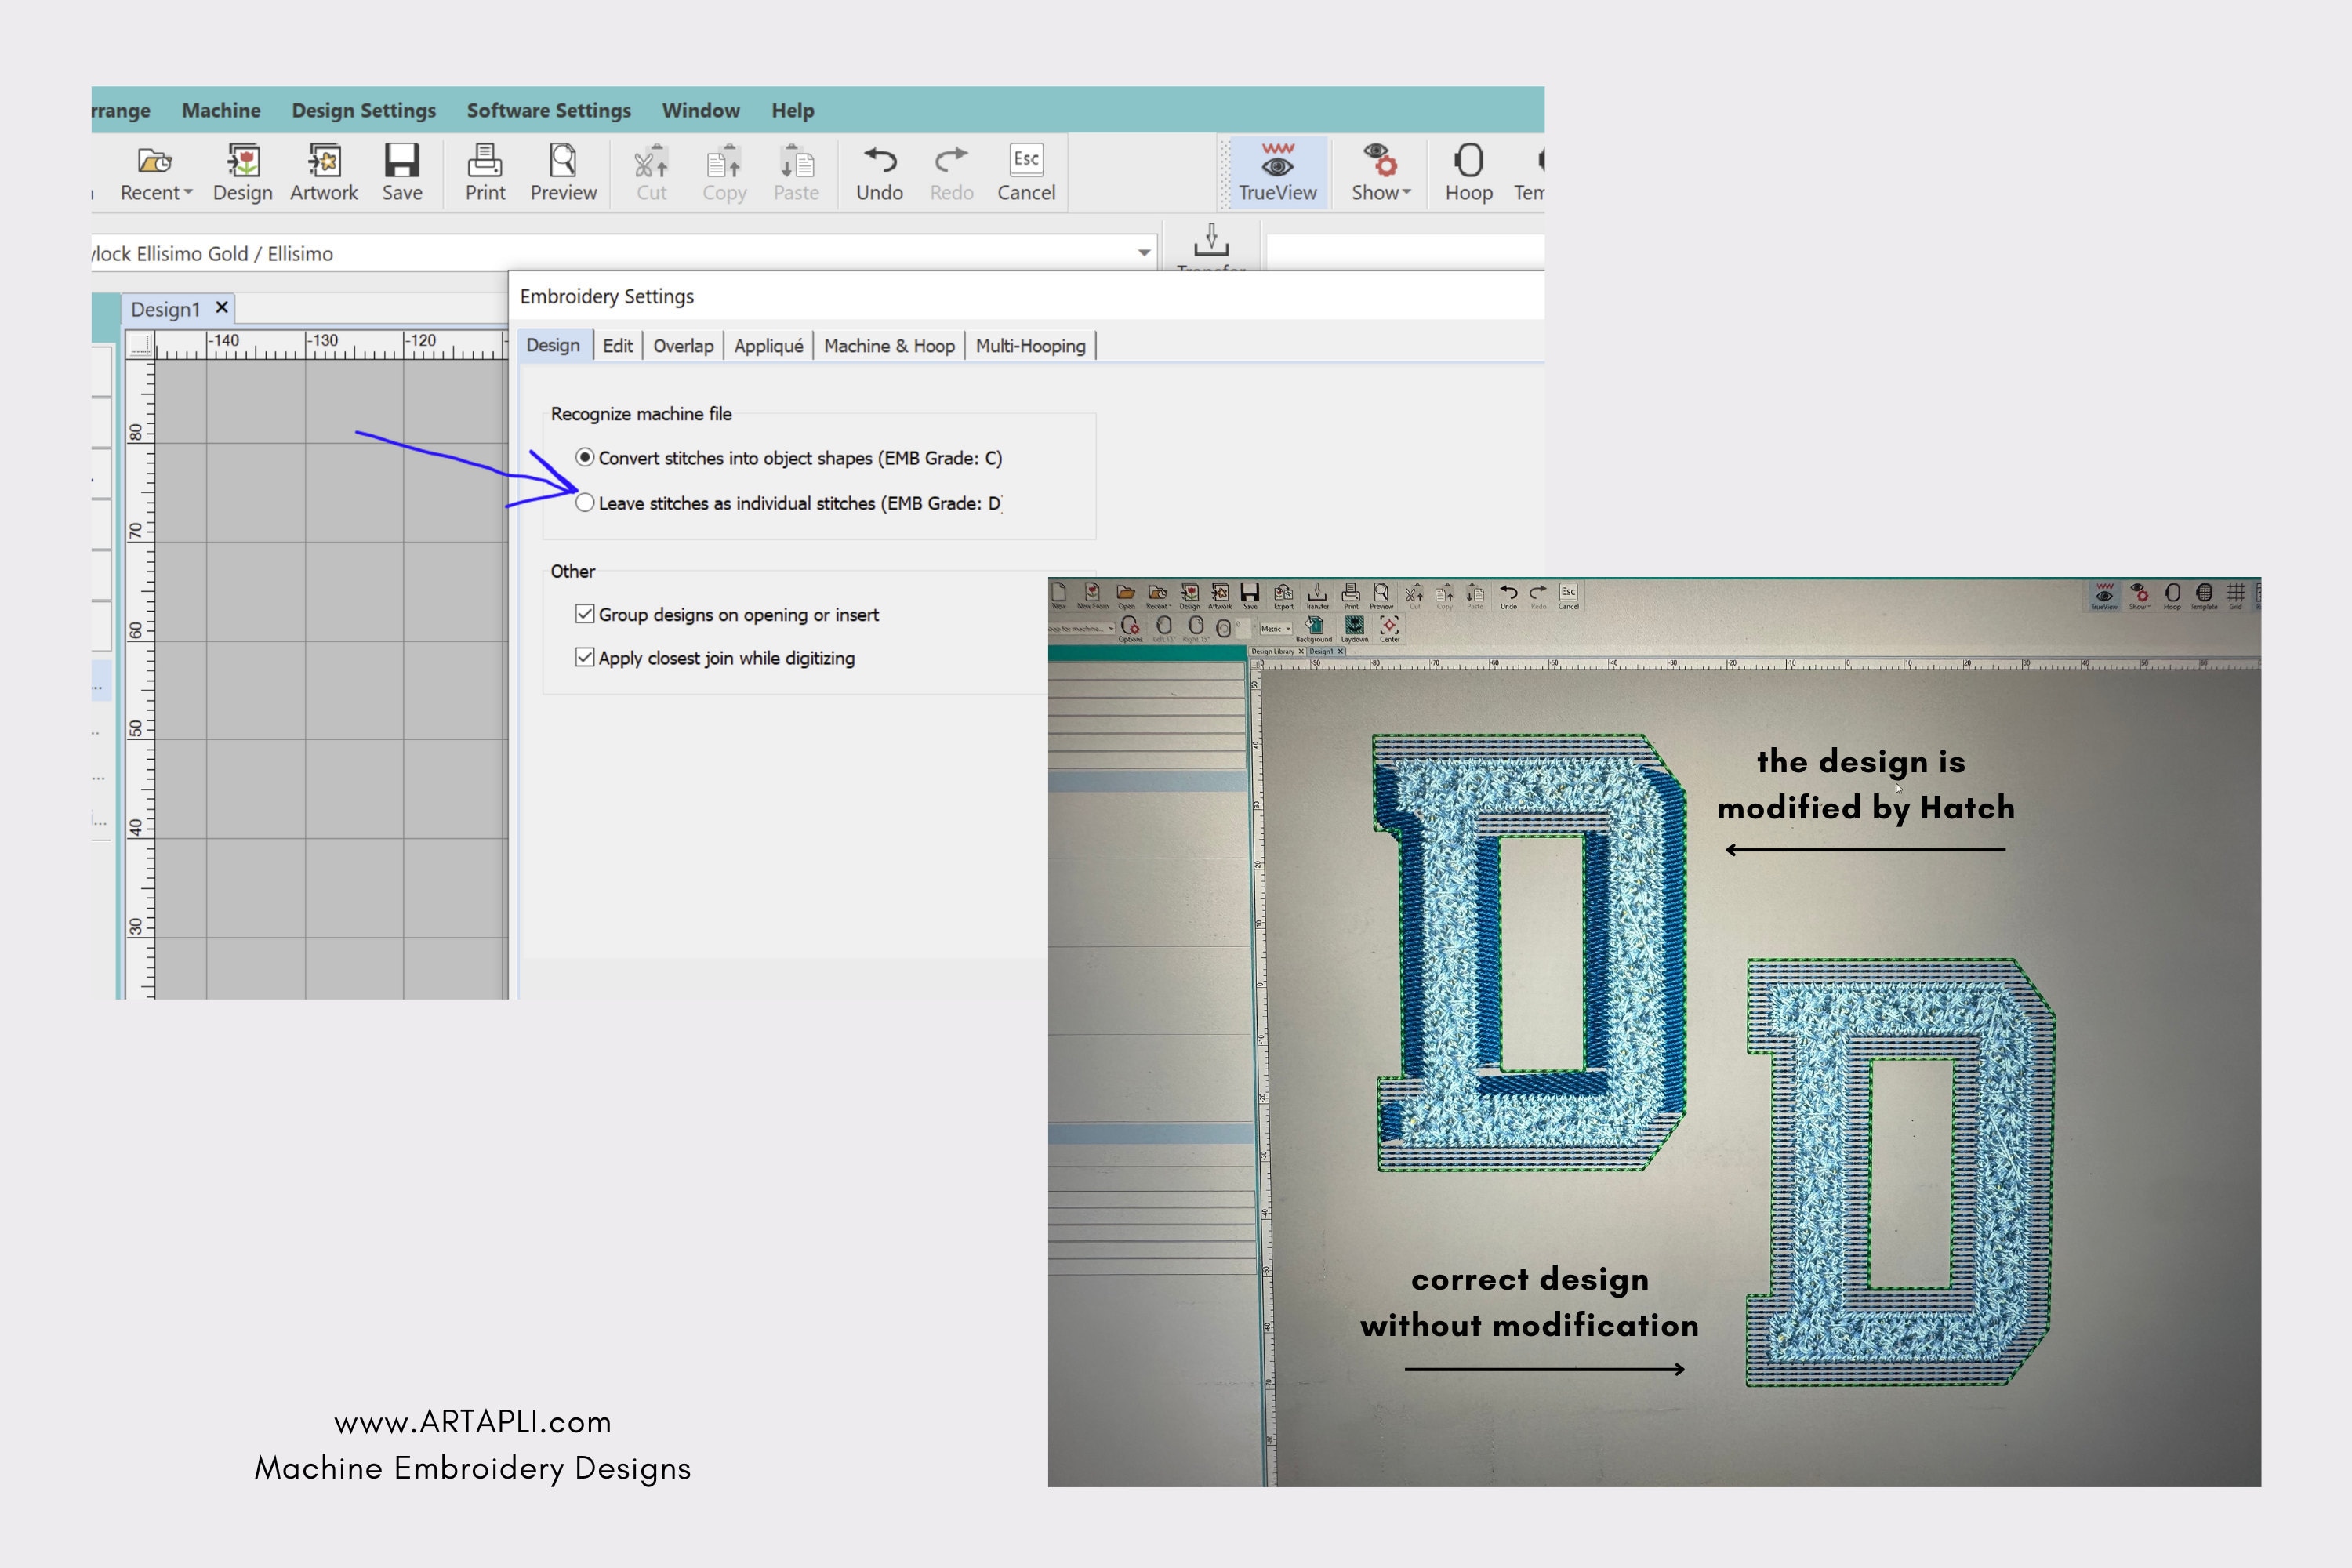Open the Software Settings menu

(x=549, y=110)
